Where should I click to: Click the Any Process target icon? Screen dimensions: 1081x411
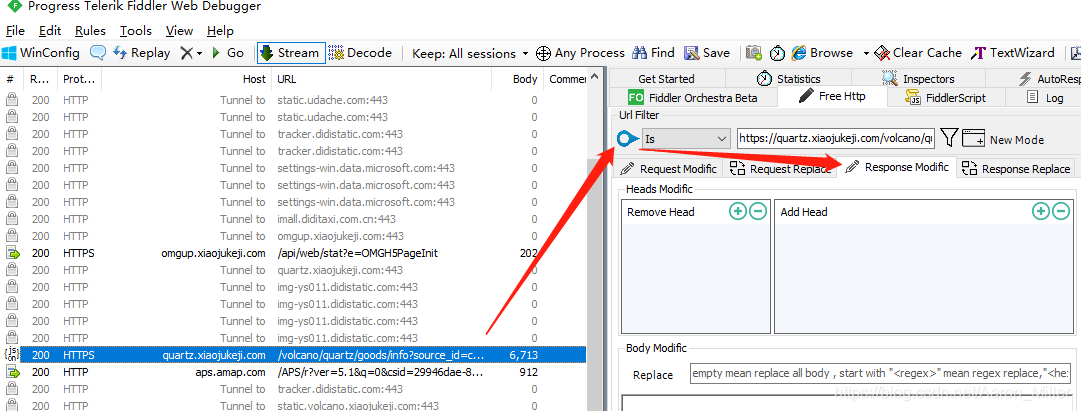click(543, 53)
